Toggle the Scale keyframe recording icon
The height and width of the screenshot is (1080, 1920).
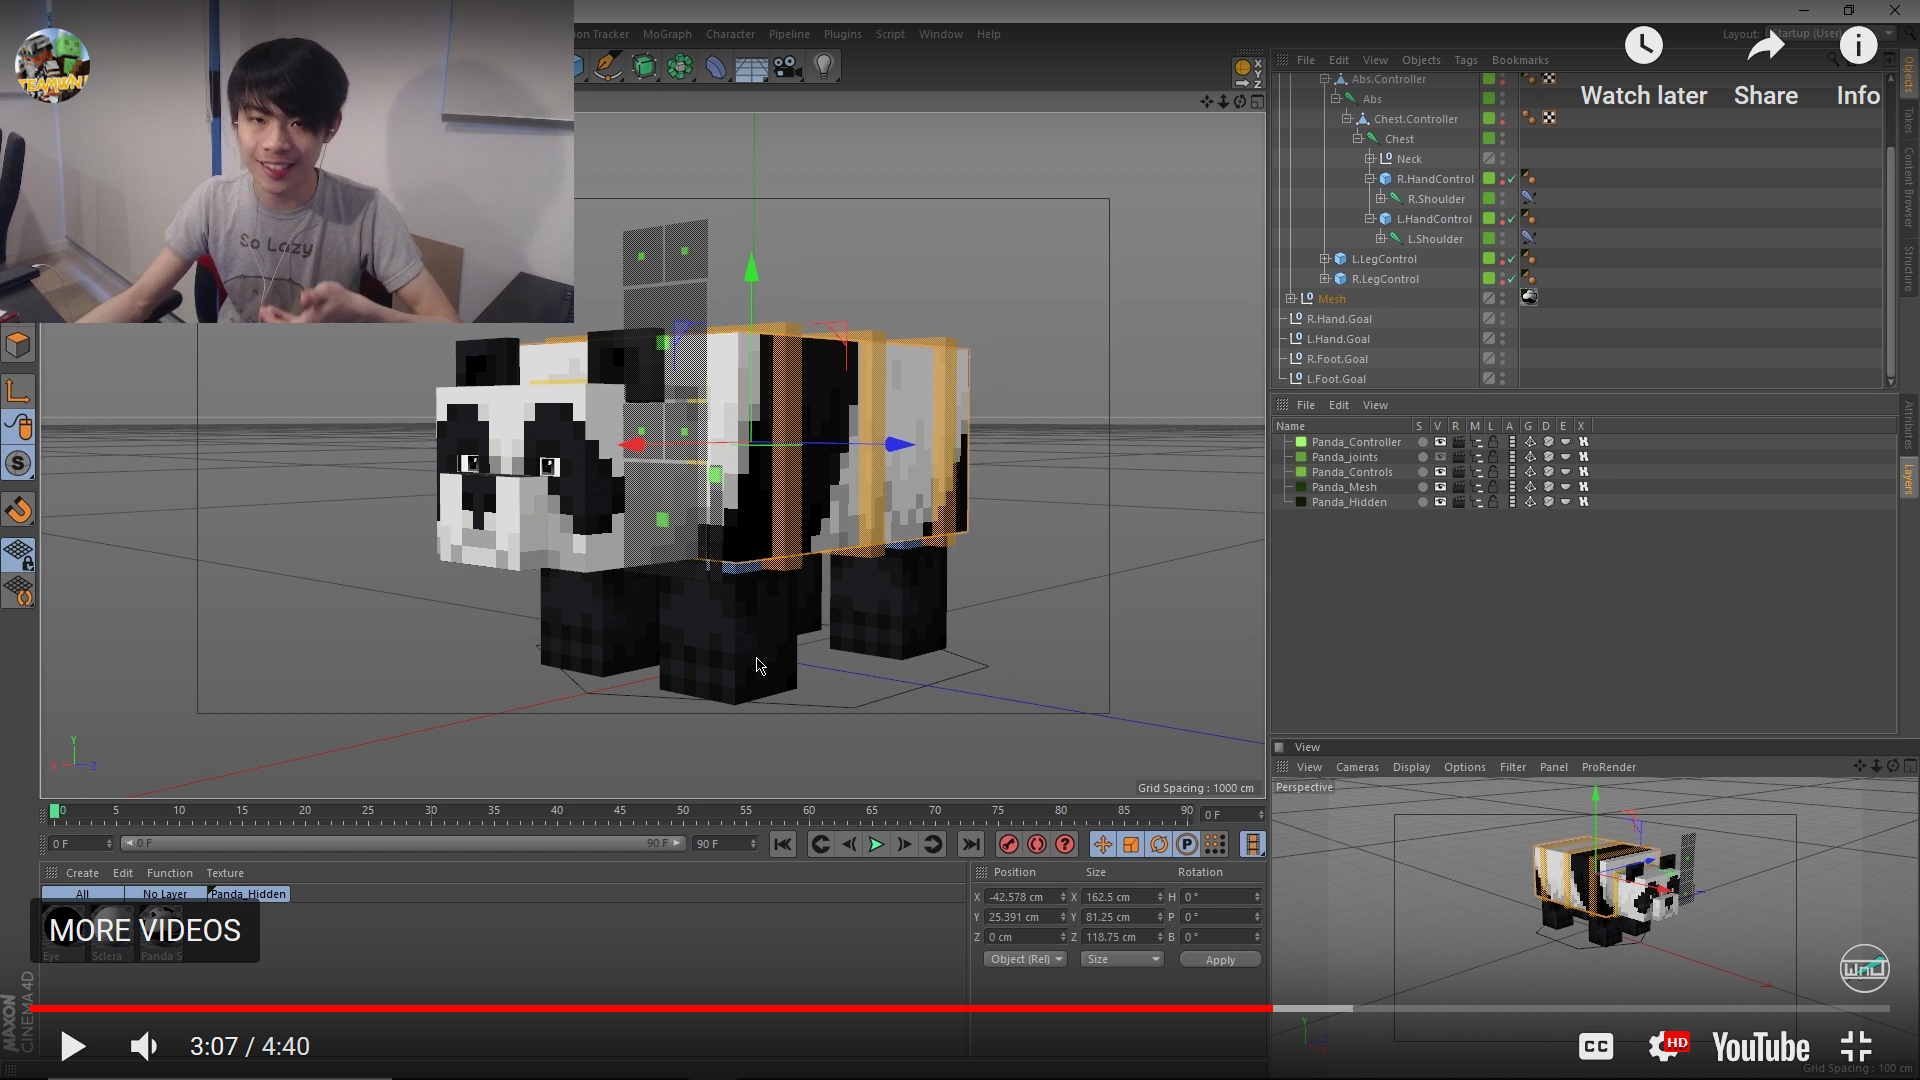pos(1131,845)
